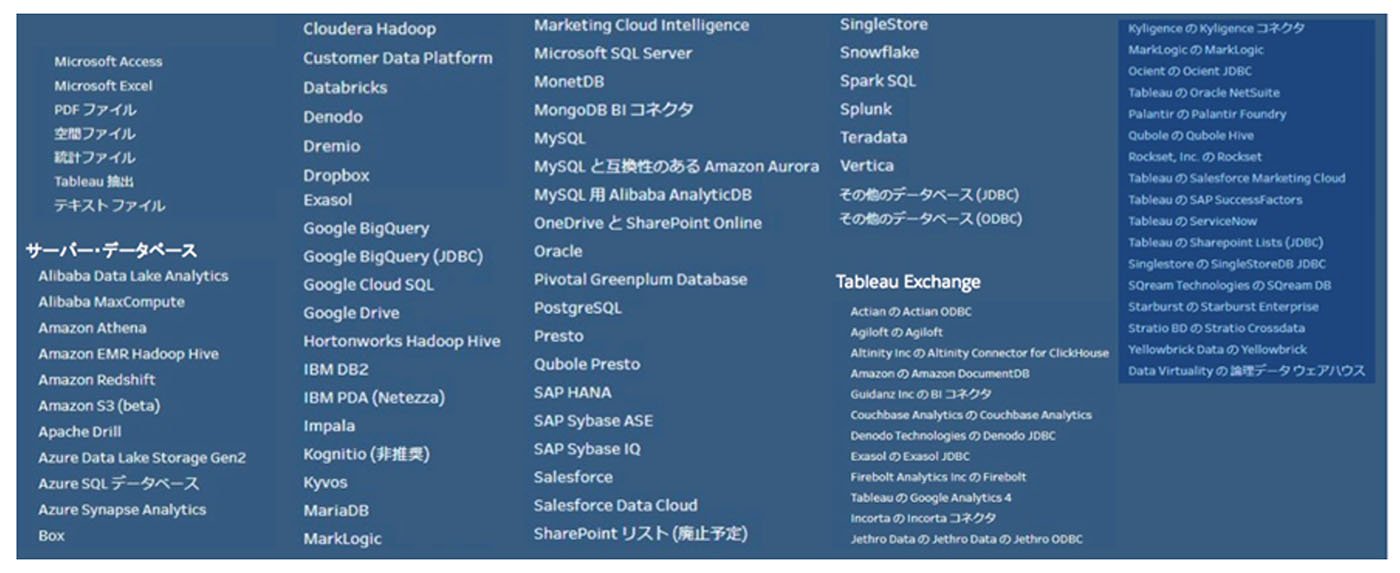Select the Microsoft Excel connector
Screen dimensions: 1400x573
coord(103,86)
